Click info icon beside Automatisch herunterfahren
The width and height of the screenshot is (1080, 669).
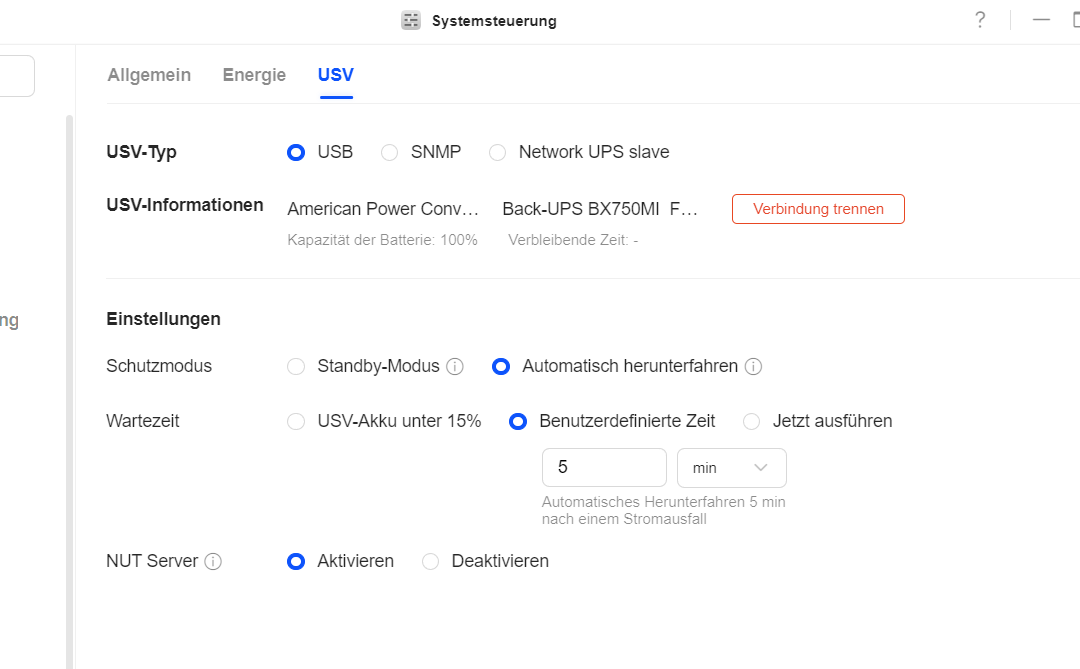point(754,367)
